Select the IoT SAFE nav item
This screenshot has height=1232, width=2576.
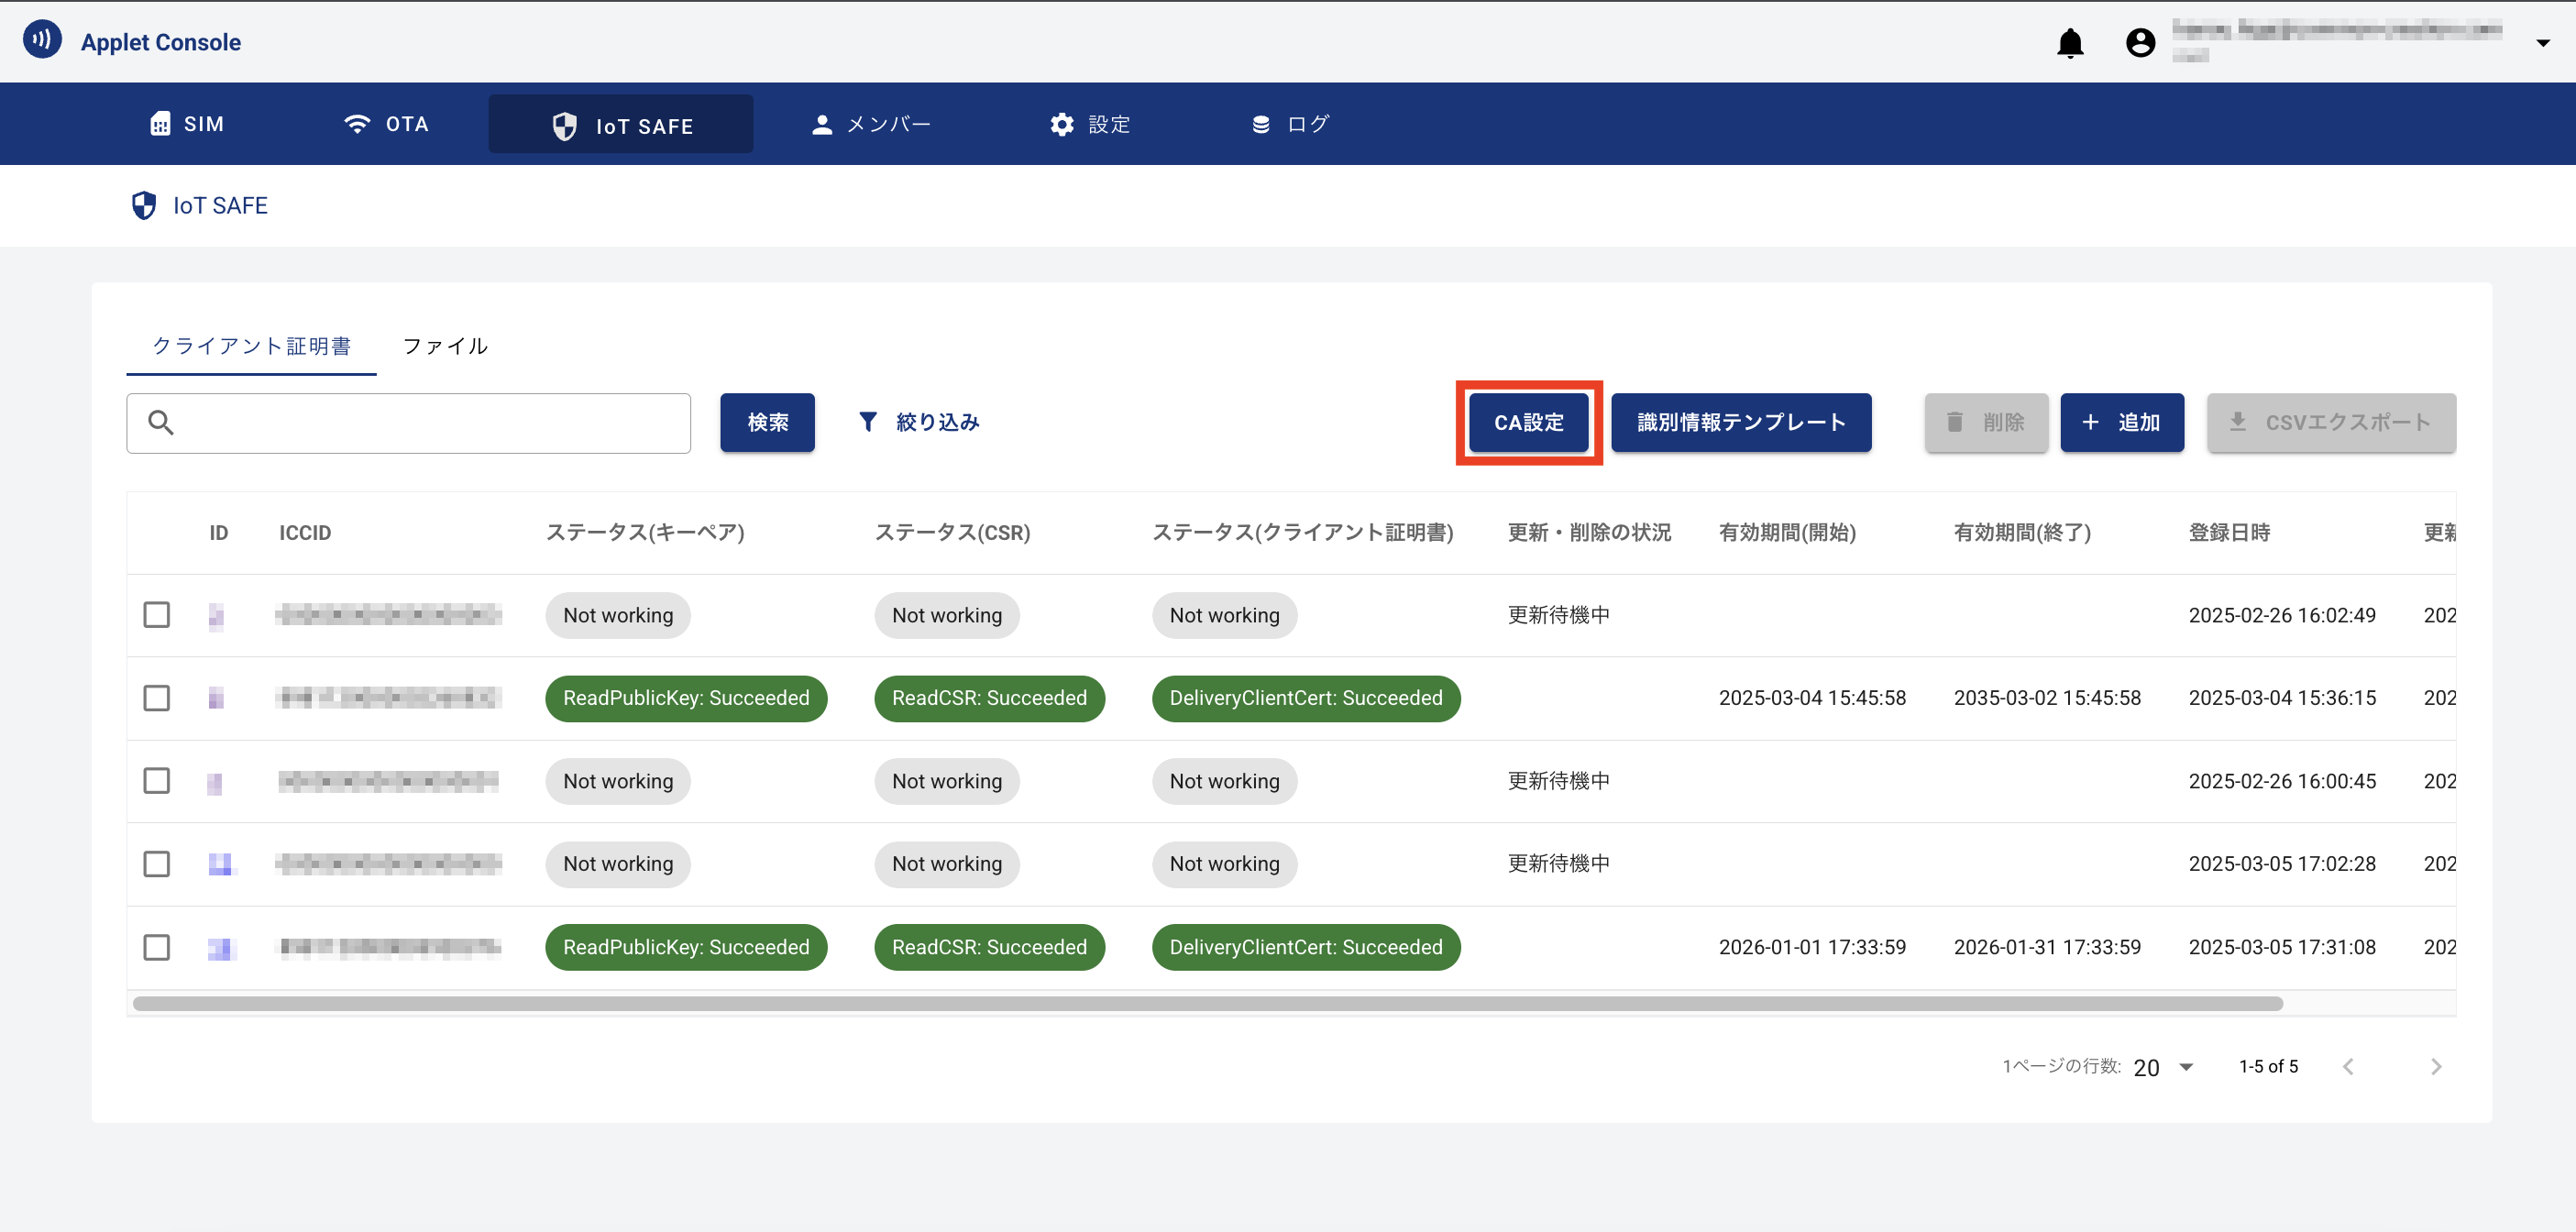click(x=621, y=125)
